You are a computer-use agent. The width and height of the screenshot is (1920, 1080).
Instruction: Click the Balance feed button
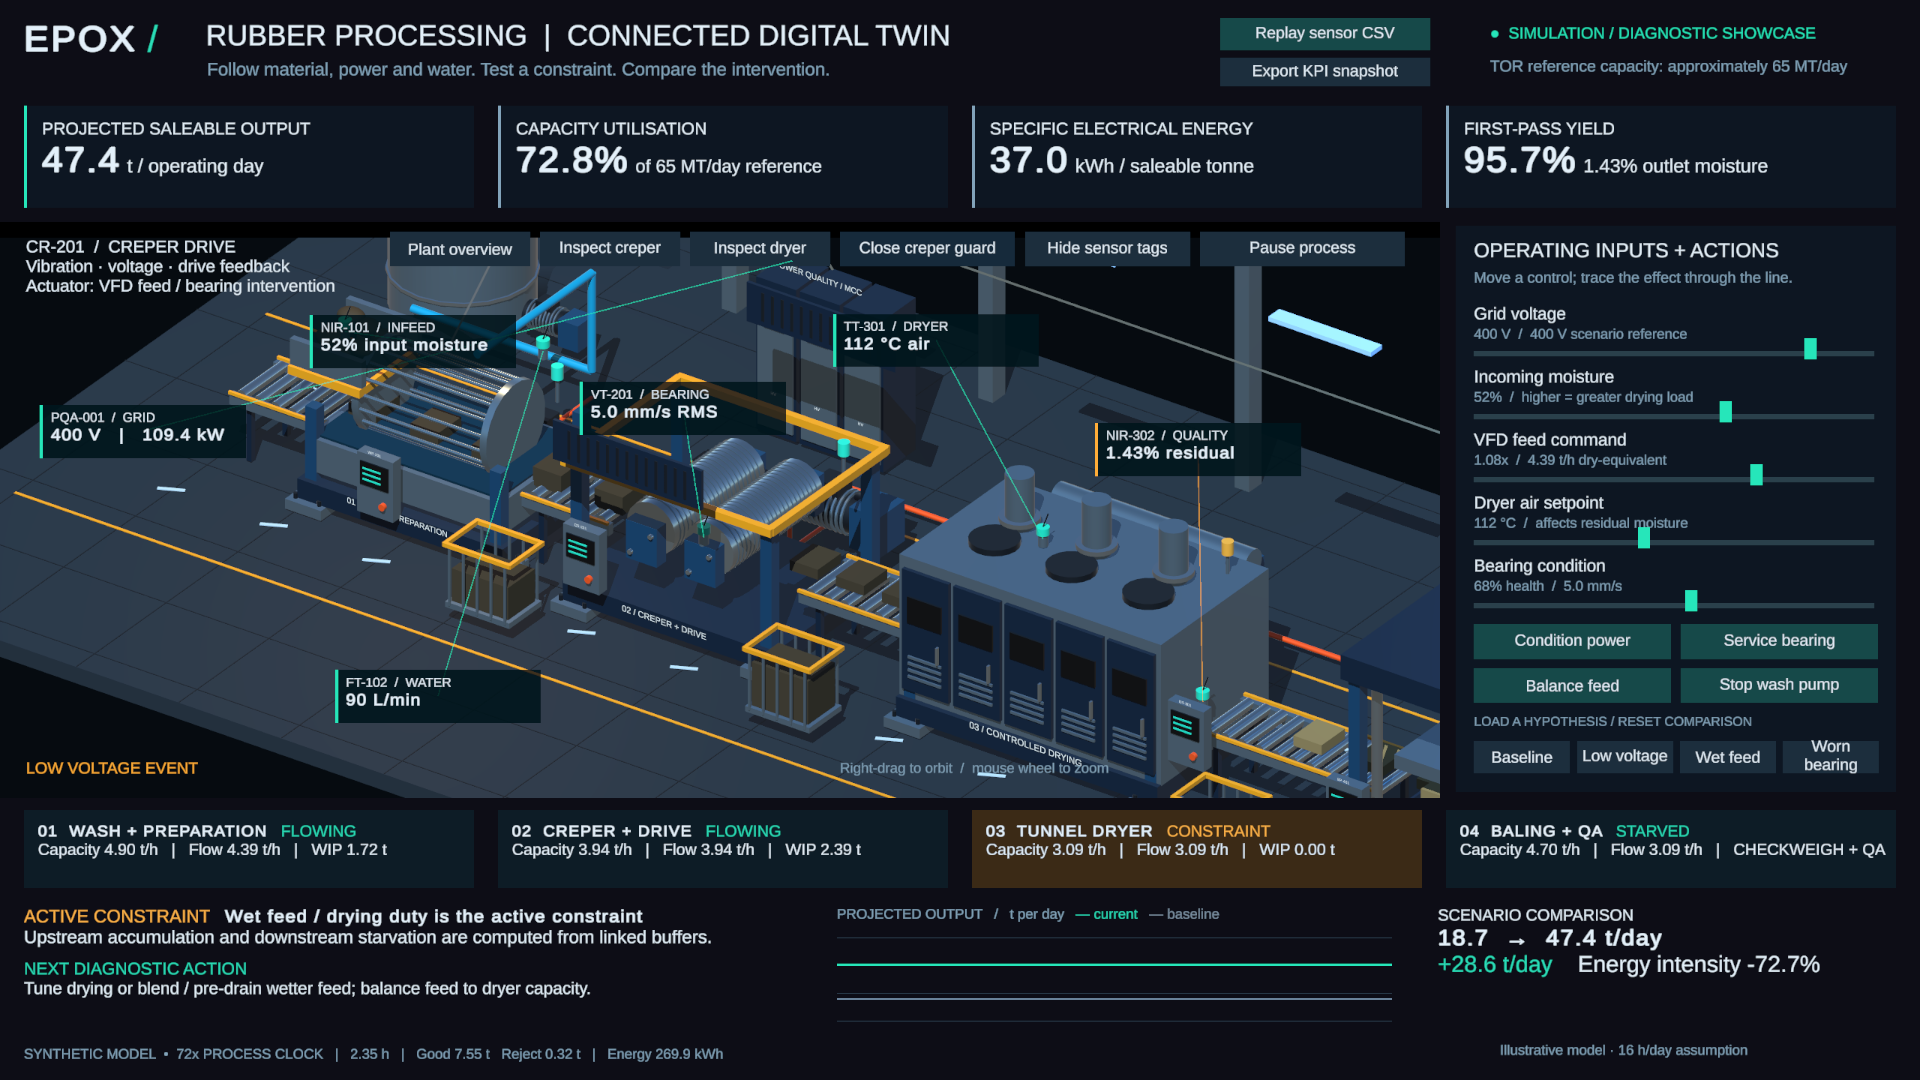[1572, 686]
